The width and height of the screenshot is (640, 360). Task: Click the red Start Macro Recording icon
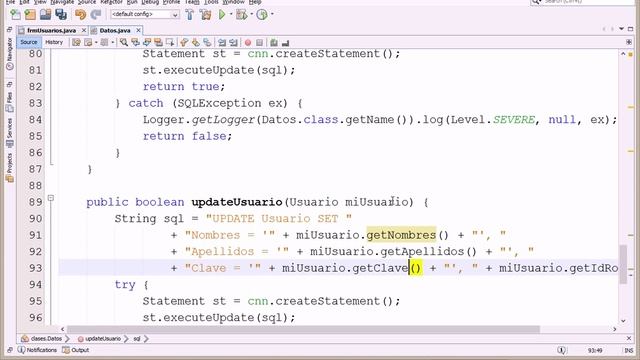tap(248, 42)
